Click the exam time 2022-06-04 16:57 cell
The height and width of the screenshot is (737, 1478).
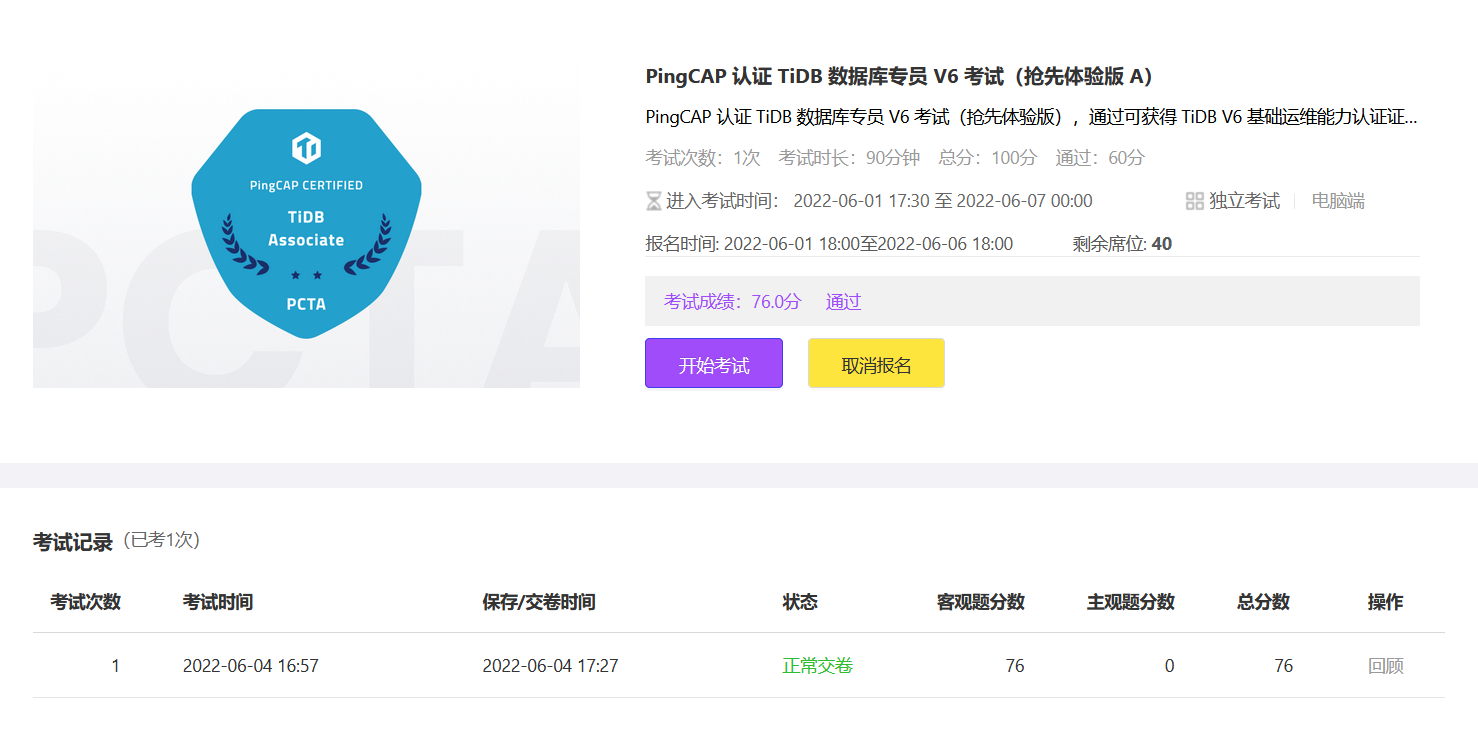pyautogui.click(x=251, y=666)
